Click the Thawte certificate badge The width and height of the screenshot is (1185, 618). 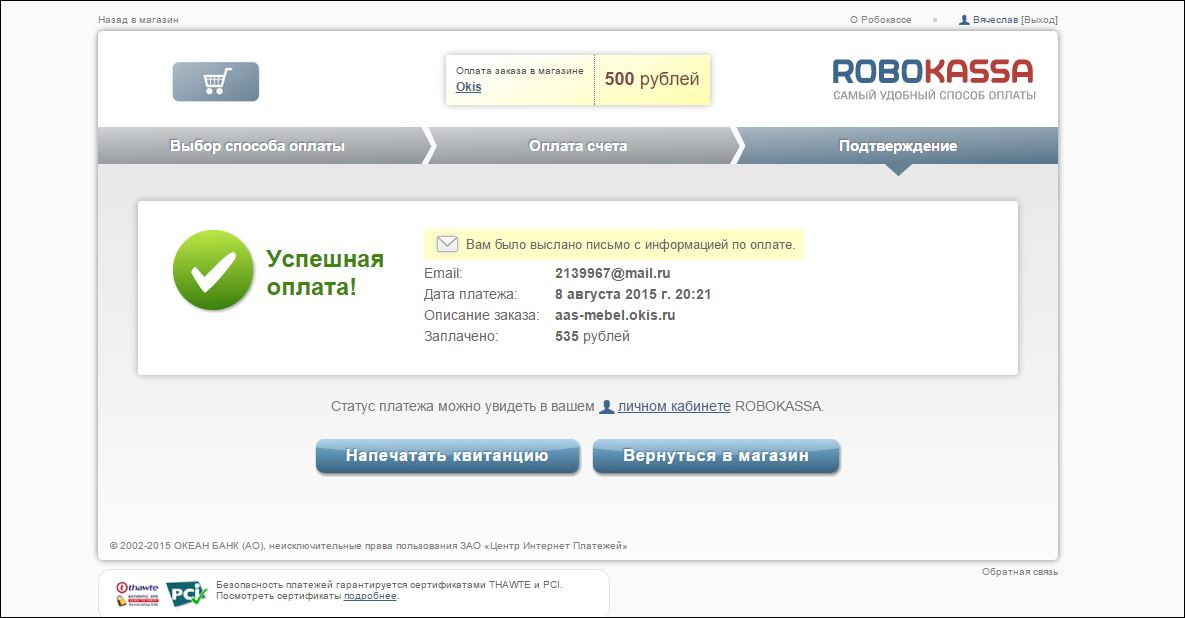[x=138, y=594]
